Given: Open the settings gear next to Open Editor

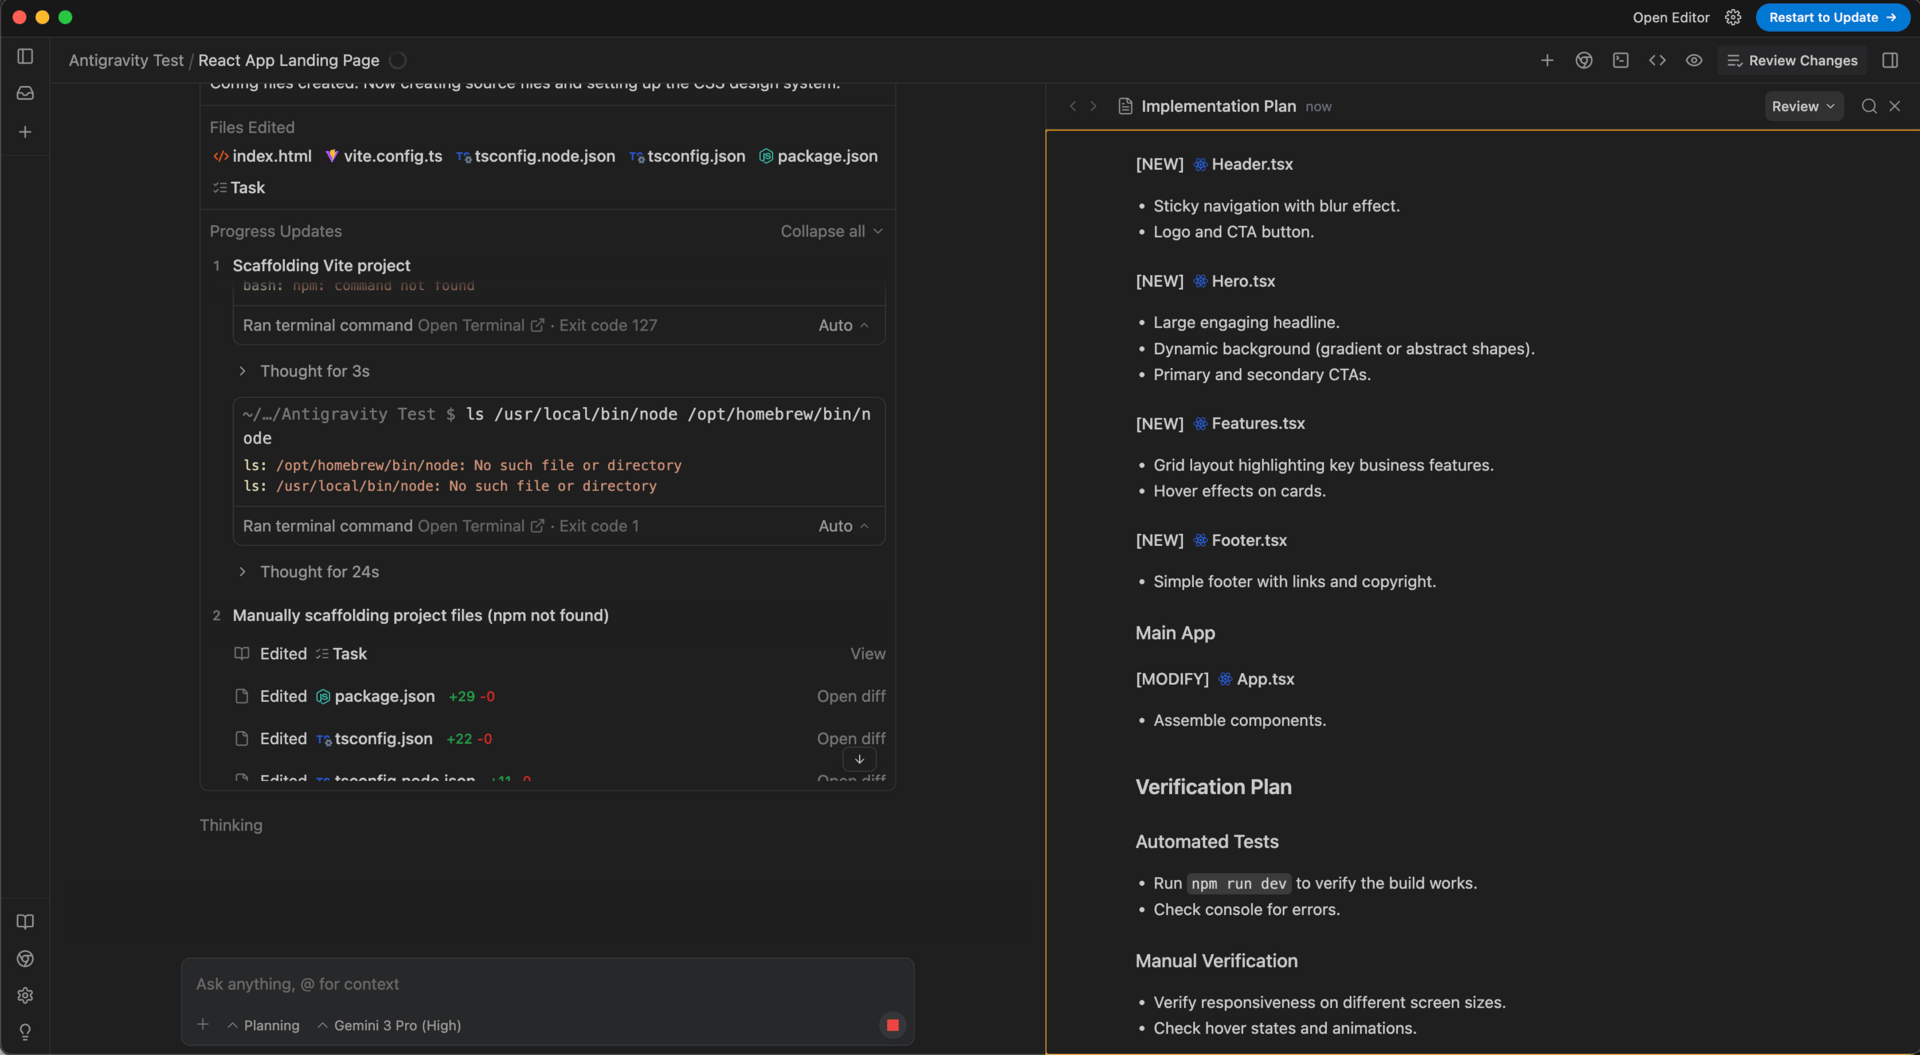Looking at the screenshot, I should [x=1733, y=17].
